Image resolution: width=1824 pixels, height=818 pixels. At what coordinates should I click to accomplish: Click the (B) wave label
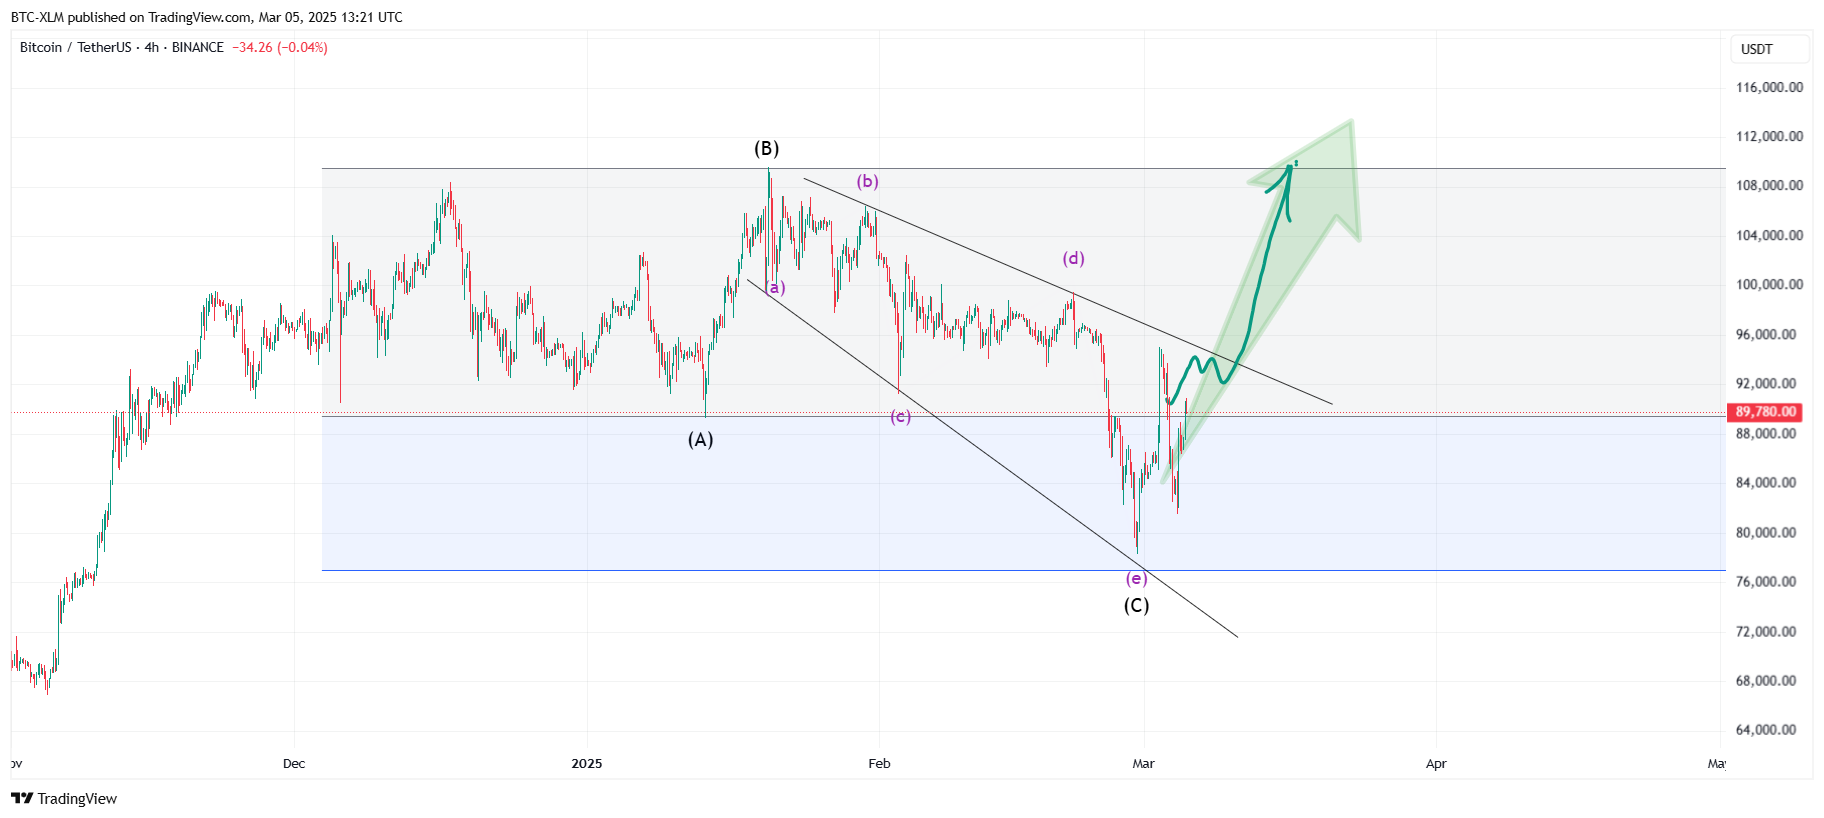pyautogui.click(x=766, y=148)
